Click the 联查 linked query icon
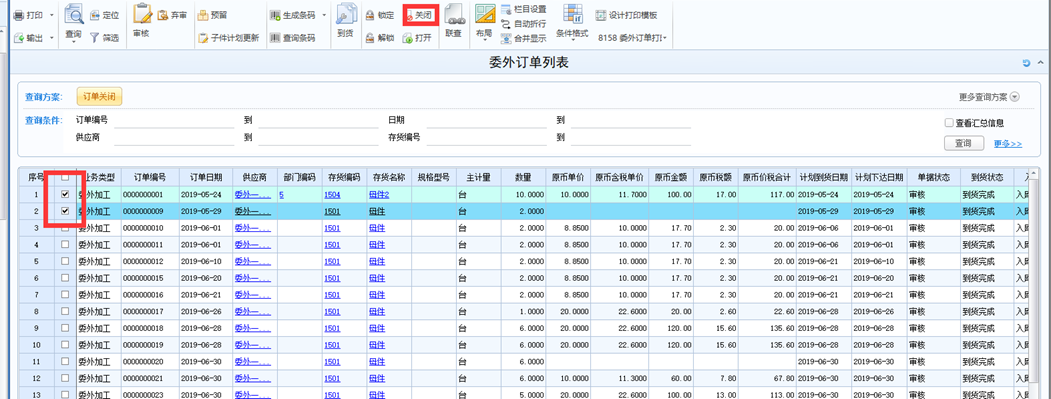This screenshot has width=1051, height=399. tap(454, 15)
